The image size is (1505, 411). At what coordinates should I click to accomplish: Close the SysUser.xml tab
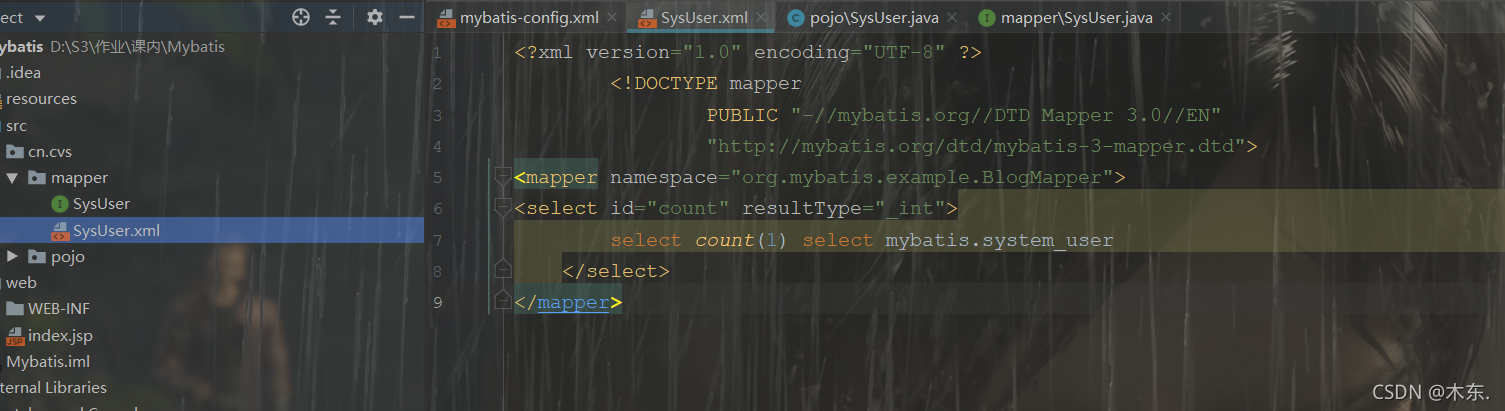click(x=763, y=18)
